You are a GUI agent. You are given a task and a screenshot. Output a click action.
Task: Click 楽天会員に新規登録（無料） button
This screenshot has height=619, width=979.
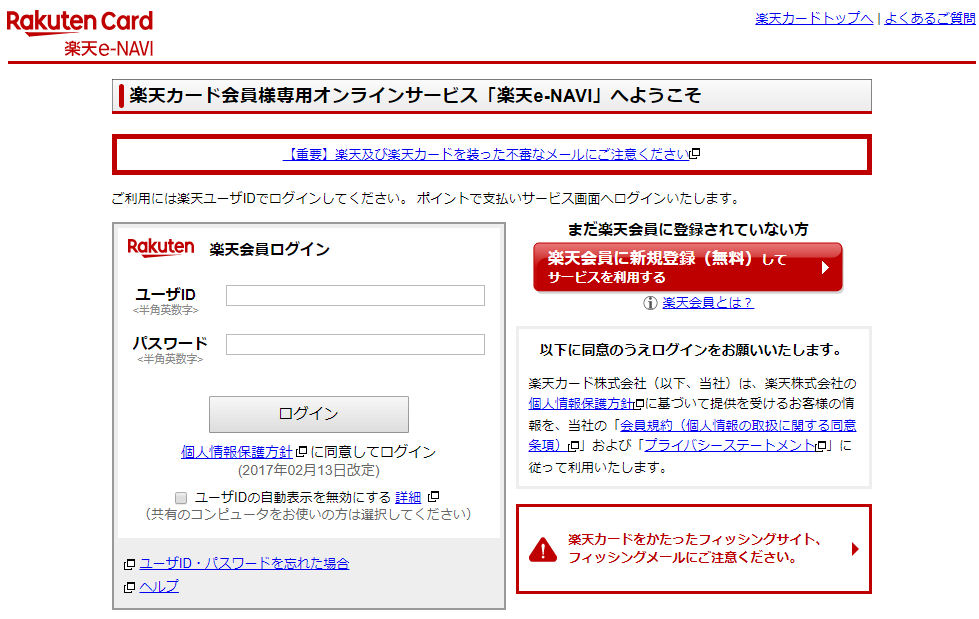[687, 267]
